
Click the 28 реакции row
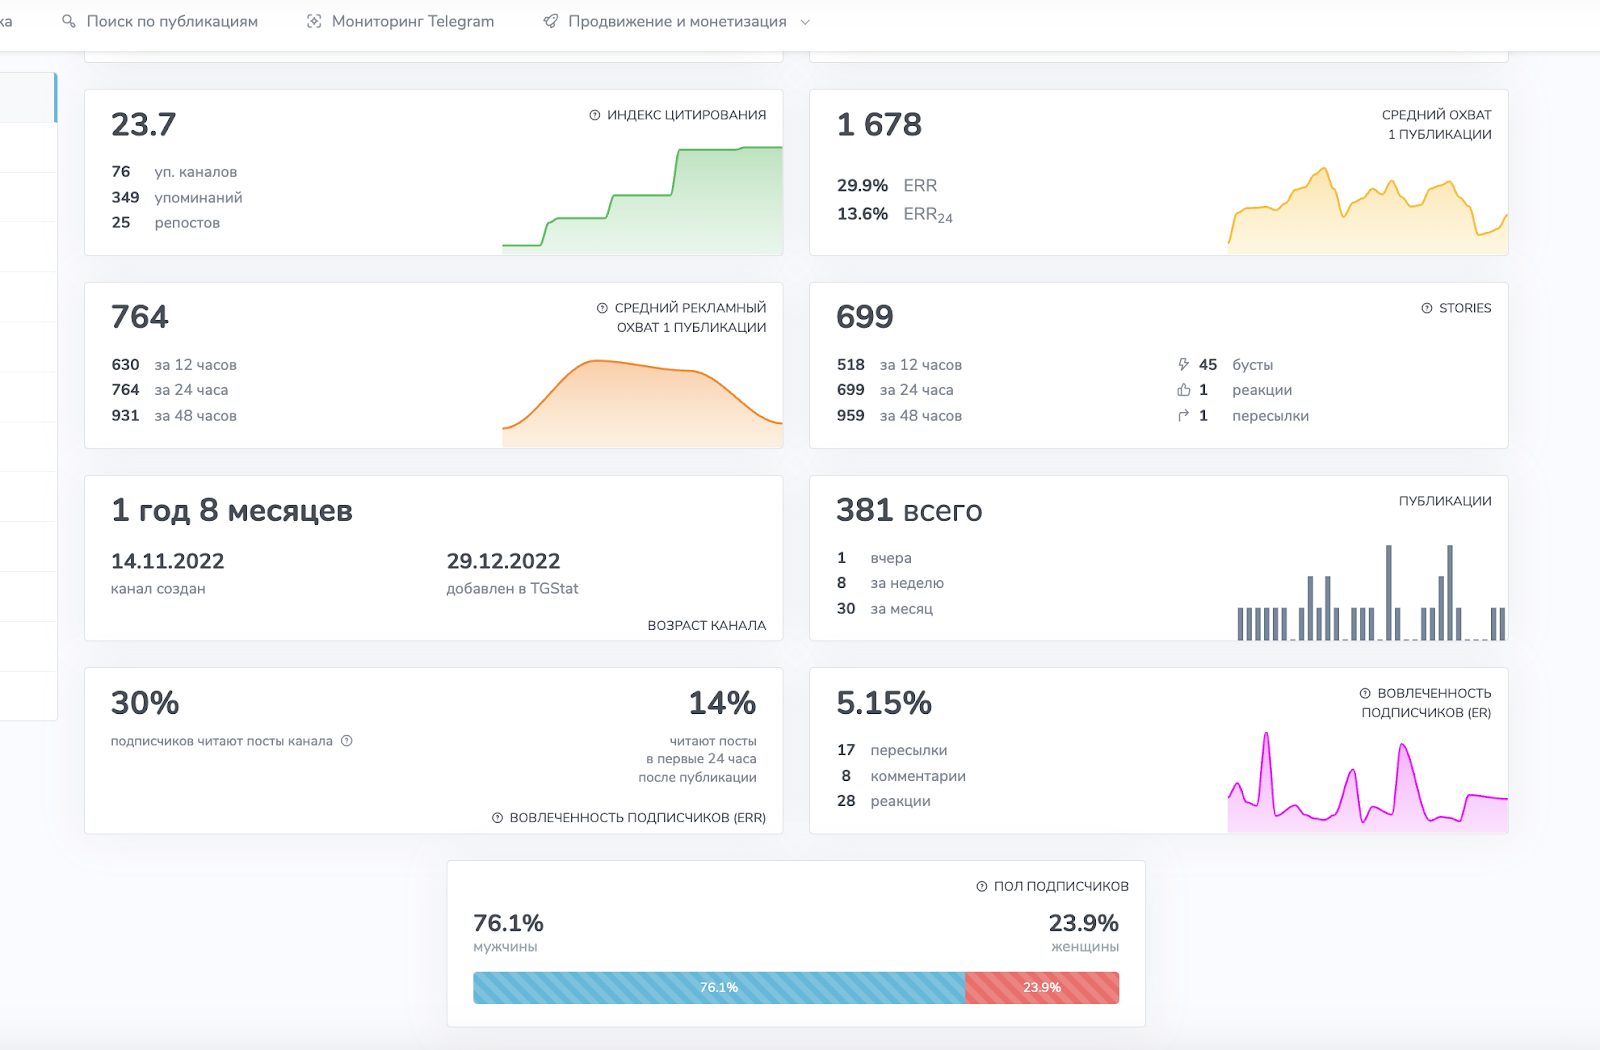pos(884,801)
